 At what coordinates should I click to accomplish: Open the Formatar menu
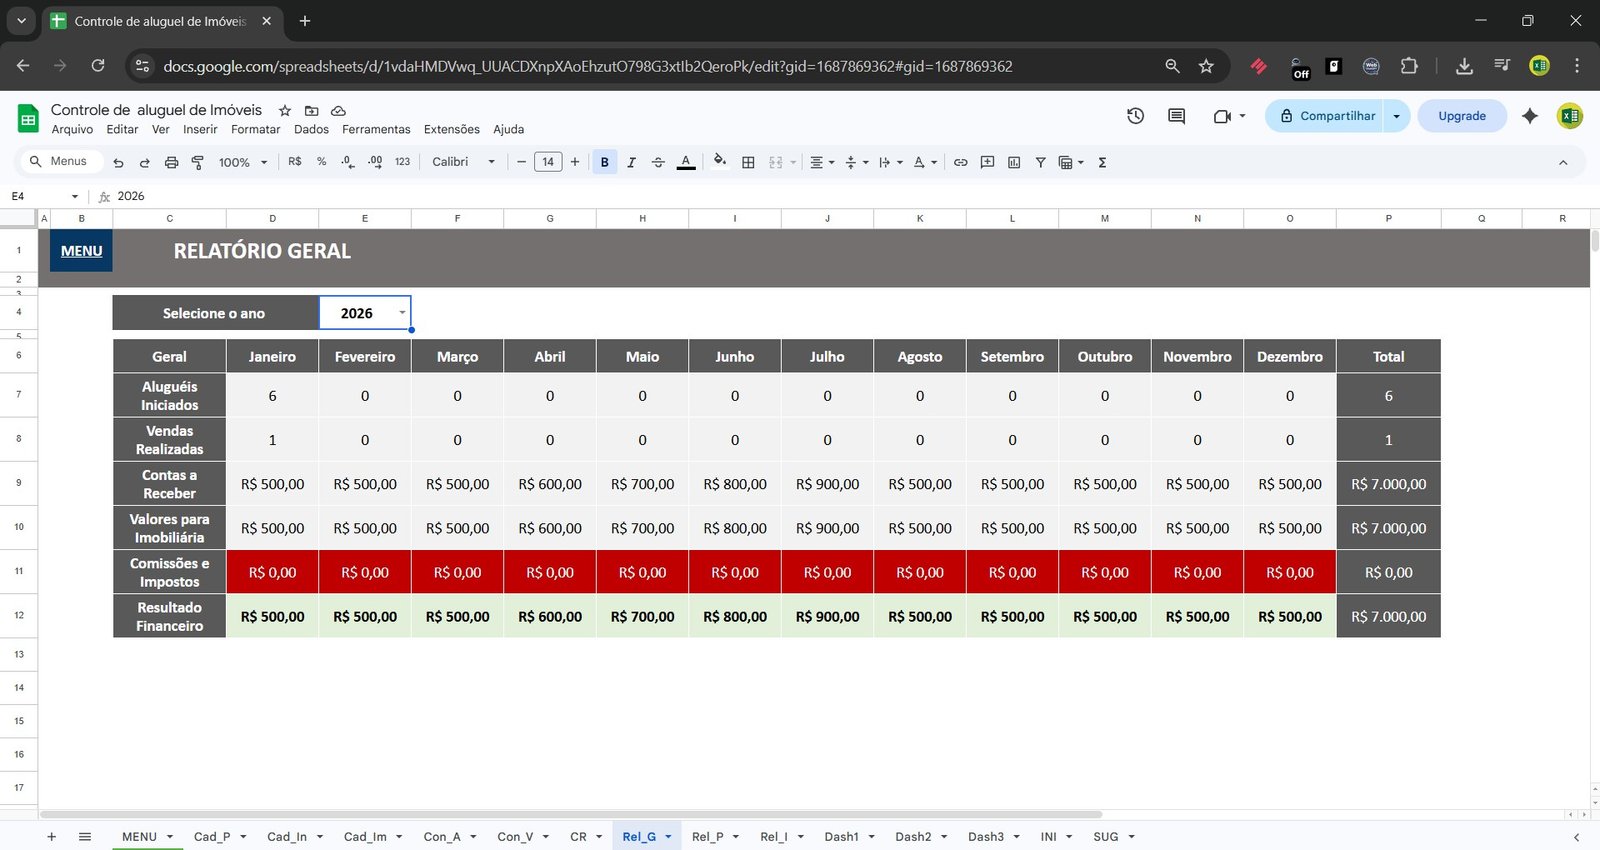[255, 129]
